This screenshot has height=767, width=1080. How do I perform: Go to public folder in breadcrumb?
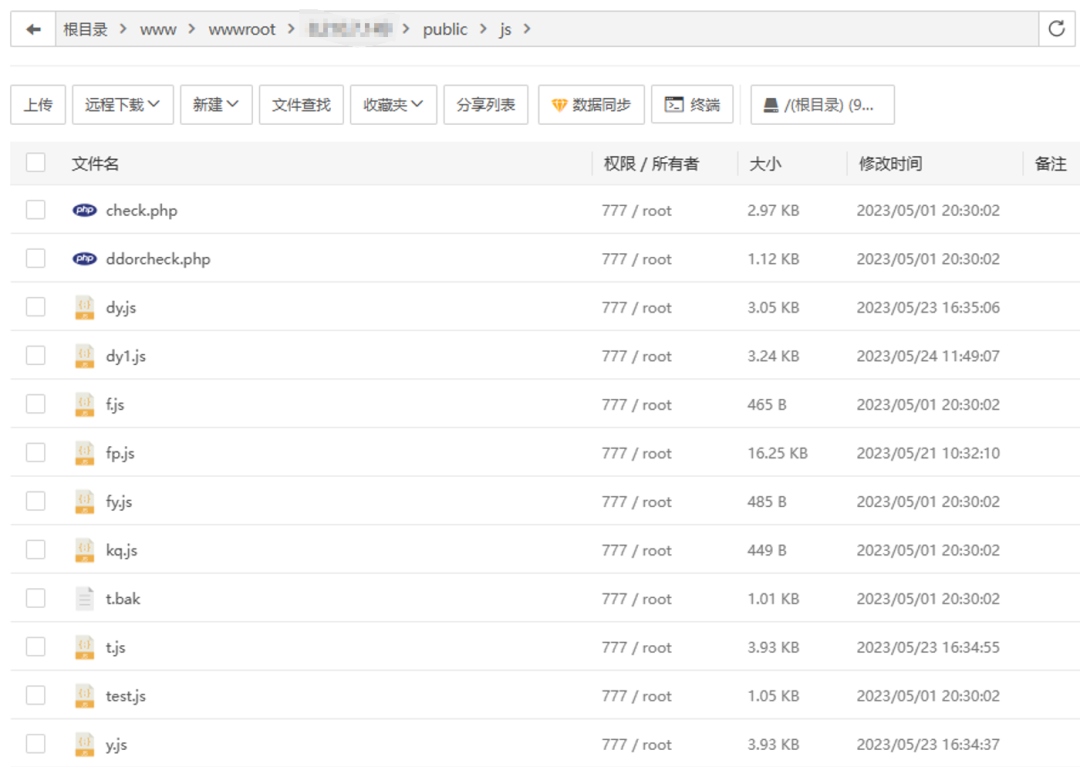point(445,29)
